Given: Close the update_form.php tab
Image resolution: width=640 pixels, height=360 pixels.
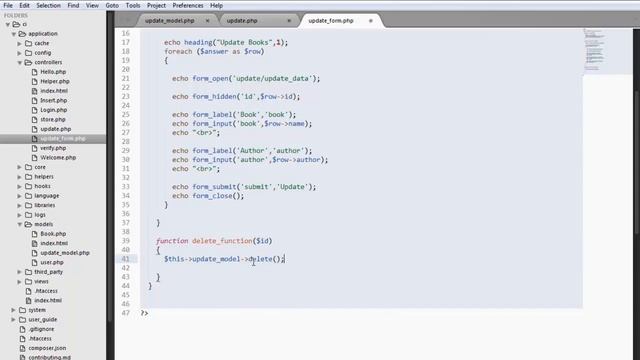Looking at the screenshot, I should 371,20.
